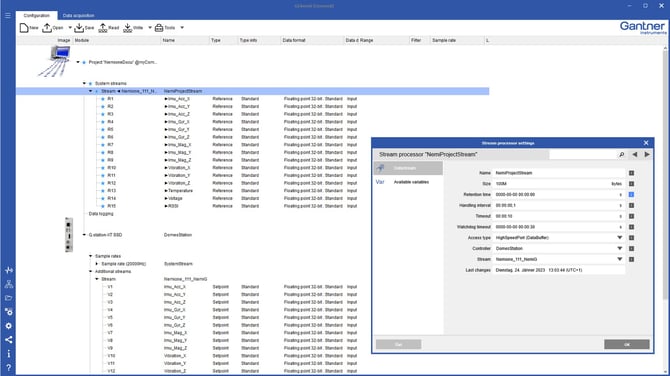Collapse the Additional streams node
The image size is (670, 376).
[91, 271]
